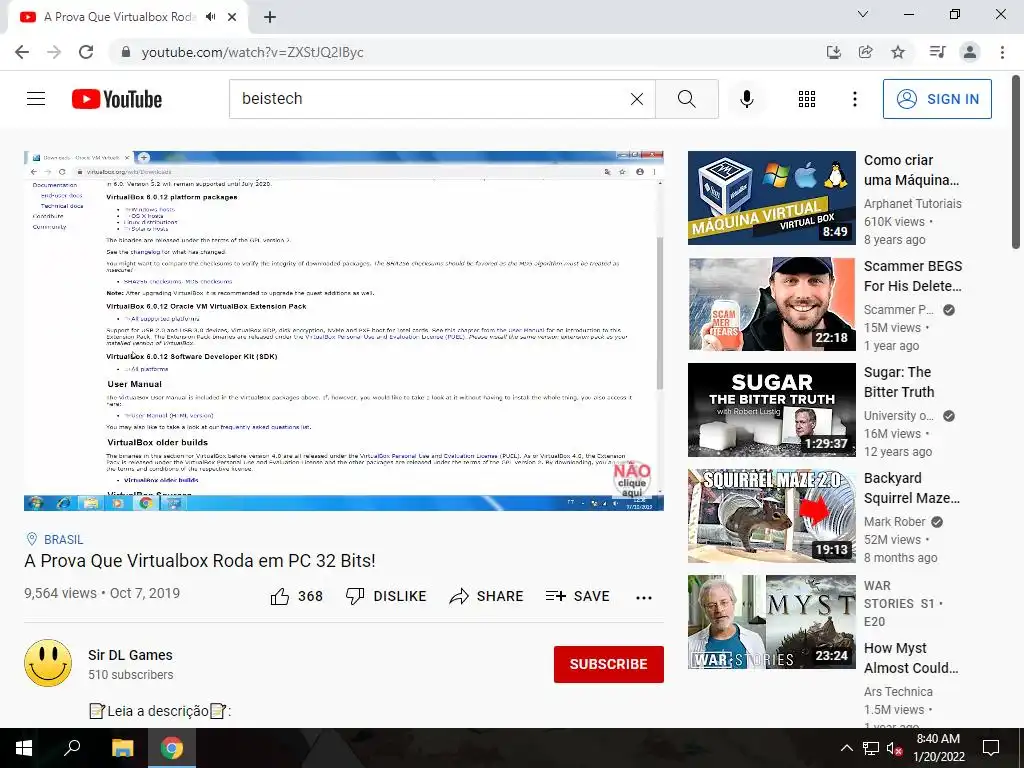Open 'Como criar uma Máquina...' title
1024x768 pixels.
coord(911,170)
